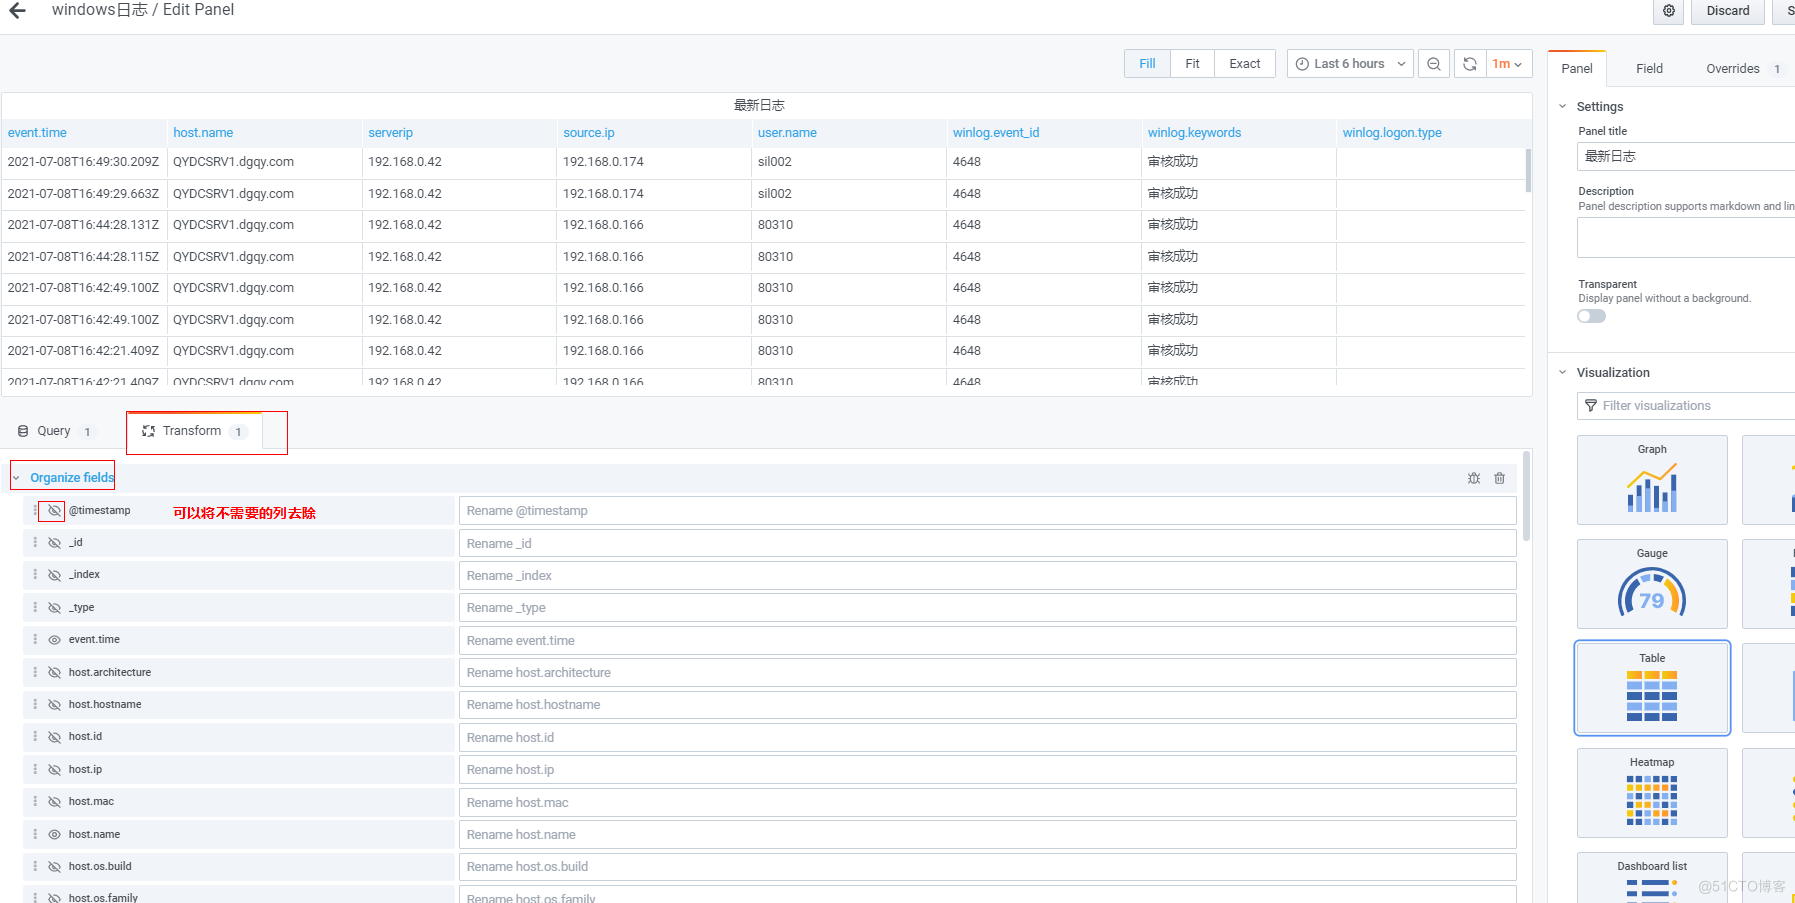This screenshot has height=903, width=1795.
Task: Open dashboard settings gear
Action: (x=1669, y=11)
